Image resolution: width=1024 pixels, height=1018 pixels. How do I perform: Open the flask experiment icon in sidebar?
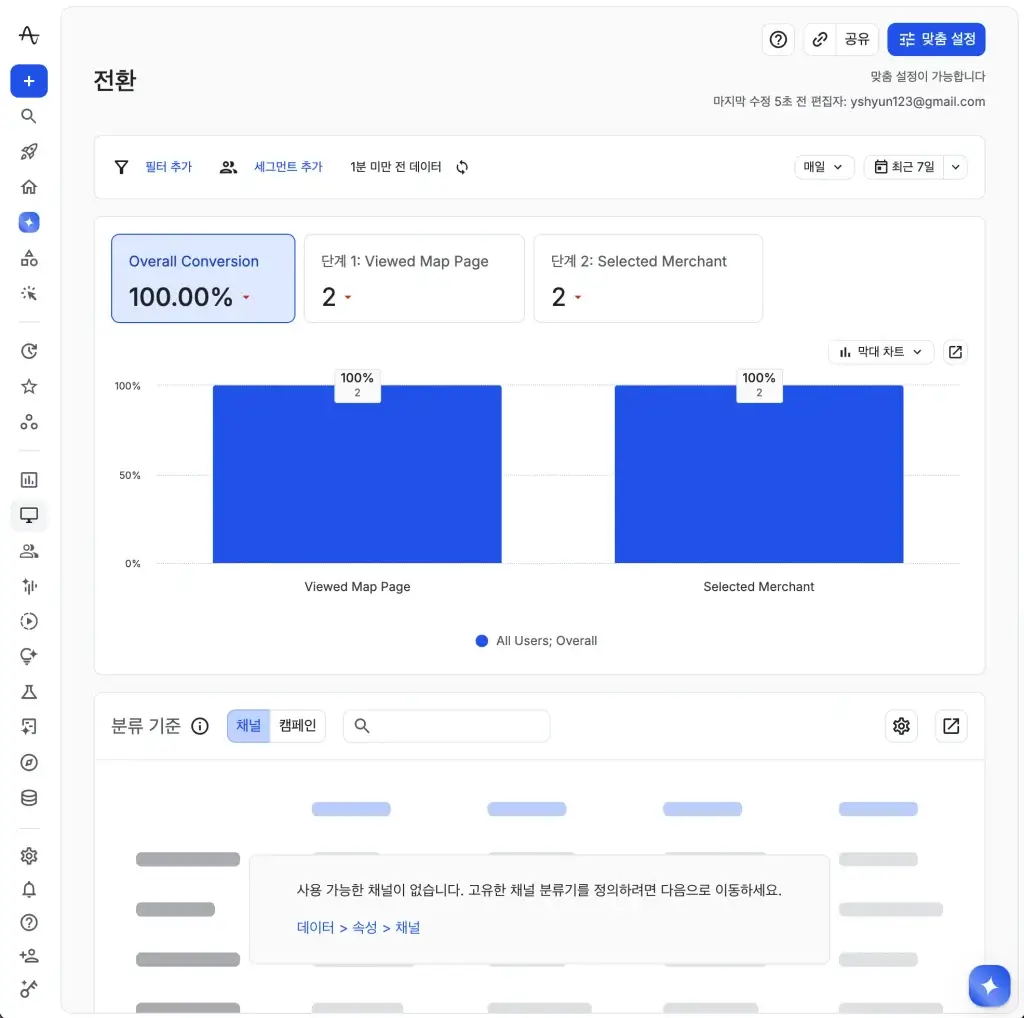pos(29,692)
